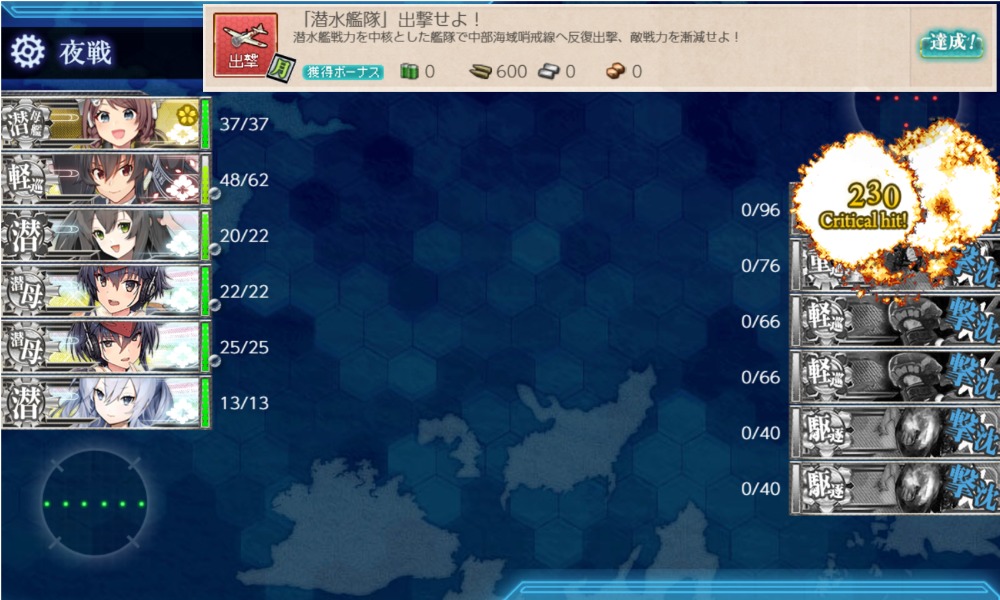The width and height of the screenshot is (1000, 600).
Task: Click the red 出撃 quest icon
Action: [245, 45]
